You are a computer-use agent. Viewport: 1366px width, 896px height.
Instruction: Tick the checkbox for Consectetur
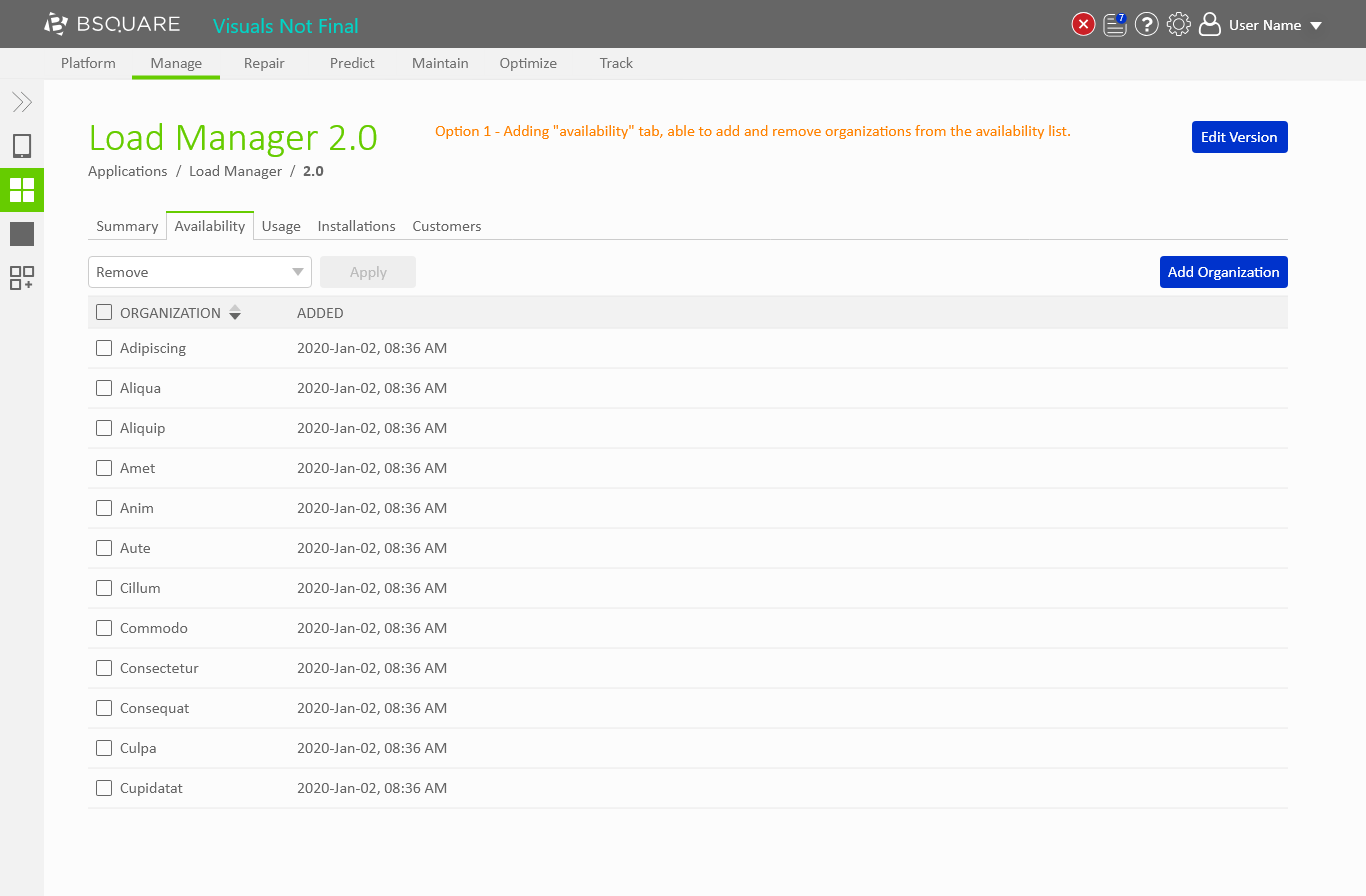pyautogui.click(x=104, y=668)
